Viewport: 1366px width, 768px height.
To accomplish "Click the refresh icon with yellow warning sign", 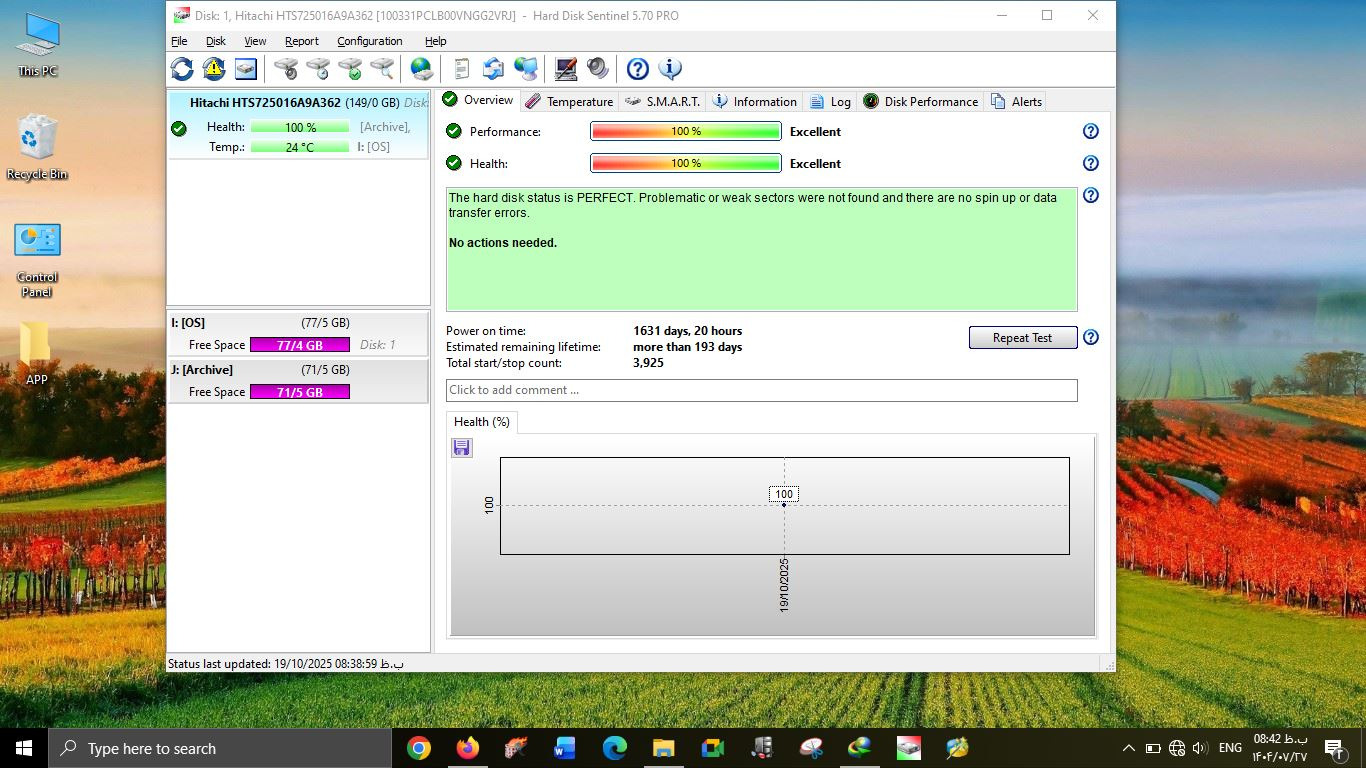I will tap(214, 69).
